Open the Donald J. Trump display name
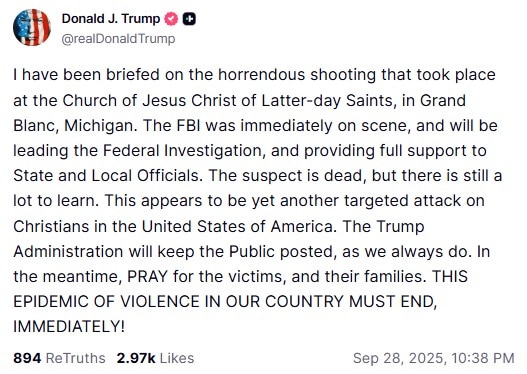Viewport: 527px width, 374px height. coord(111,18)
